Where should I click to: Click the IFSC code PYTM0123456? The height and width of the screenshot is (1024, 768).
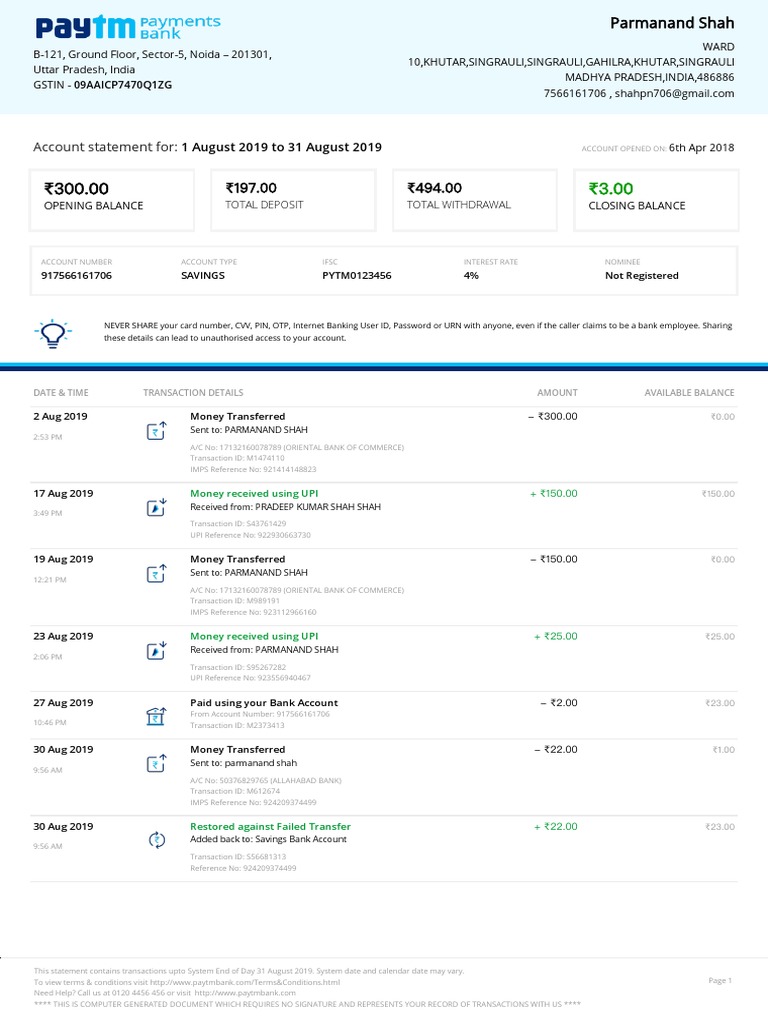coord(356,276)
